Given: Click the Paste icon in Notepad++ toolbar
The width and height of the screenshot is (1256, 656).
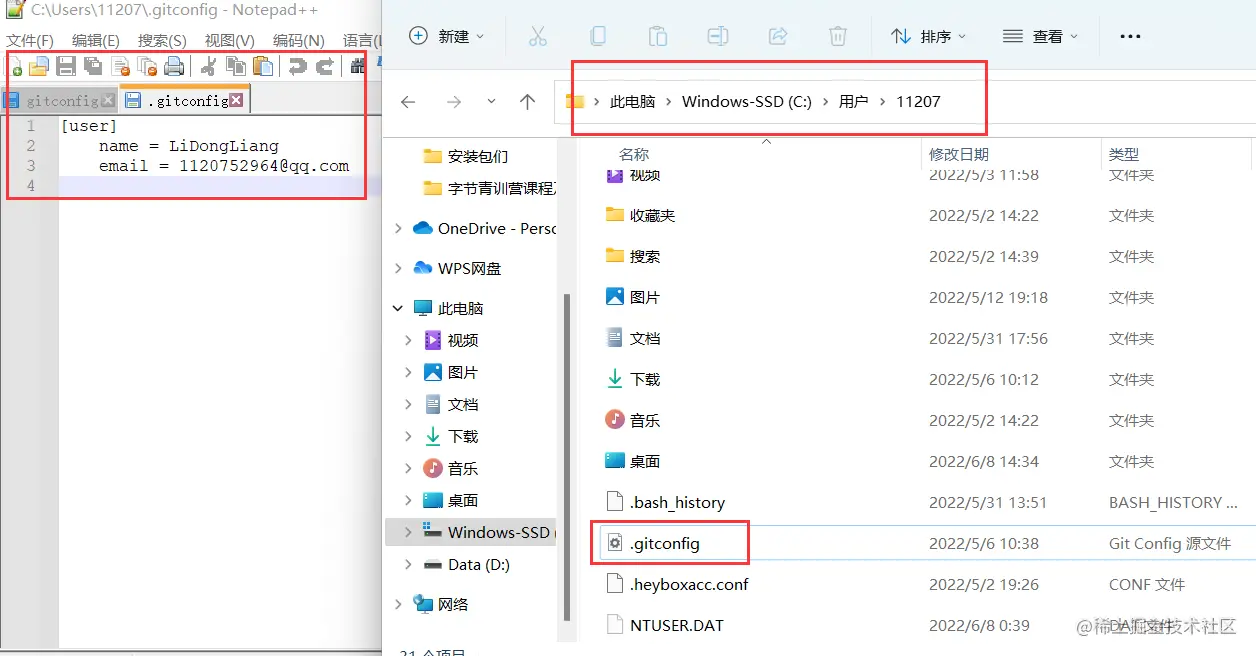Looking at the screenshot, I should click(x=263, y=67).
